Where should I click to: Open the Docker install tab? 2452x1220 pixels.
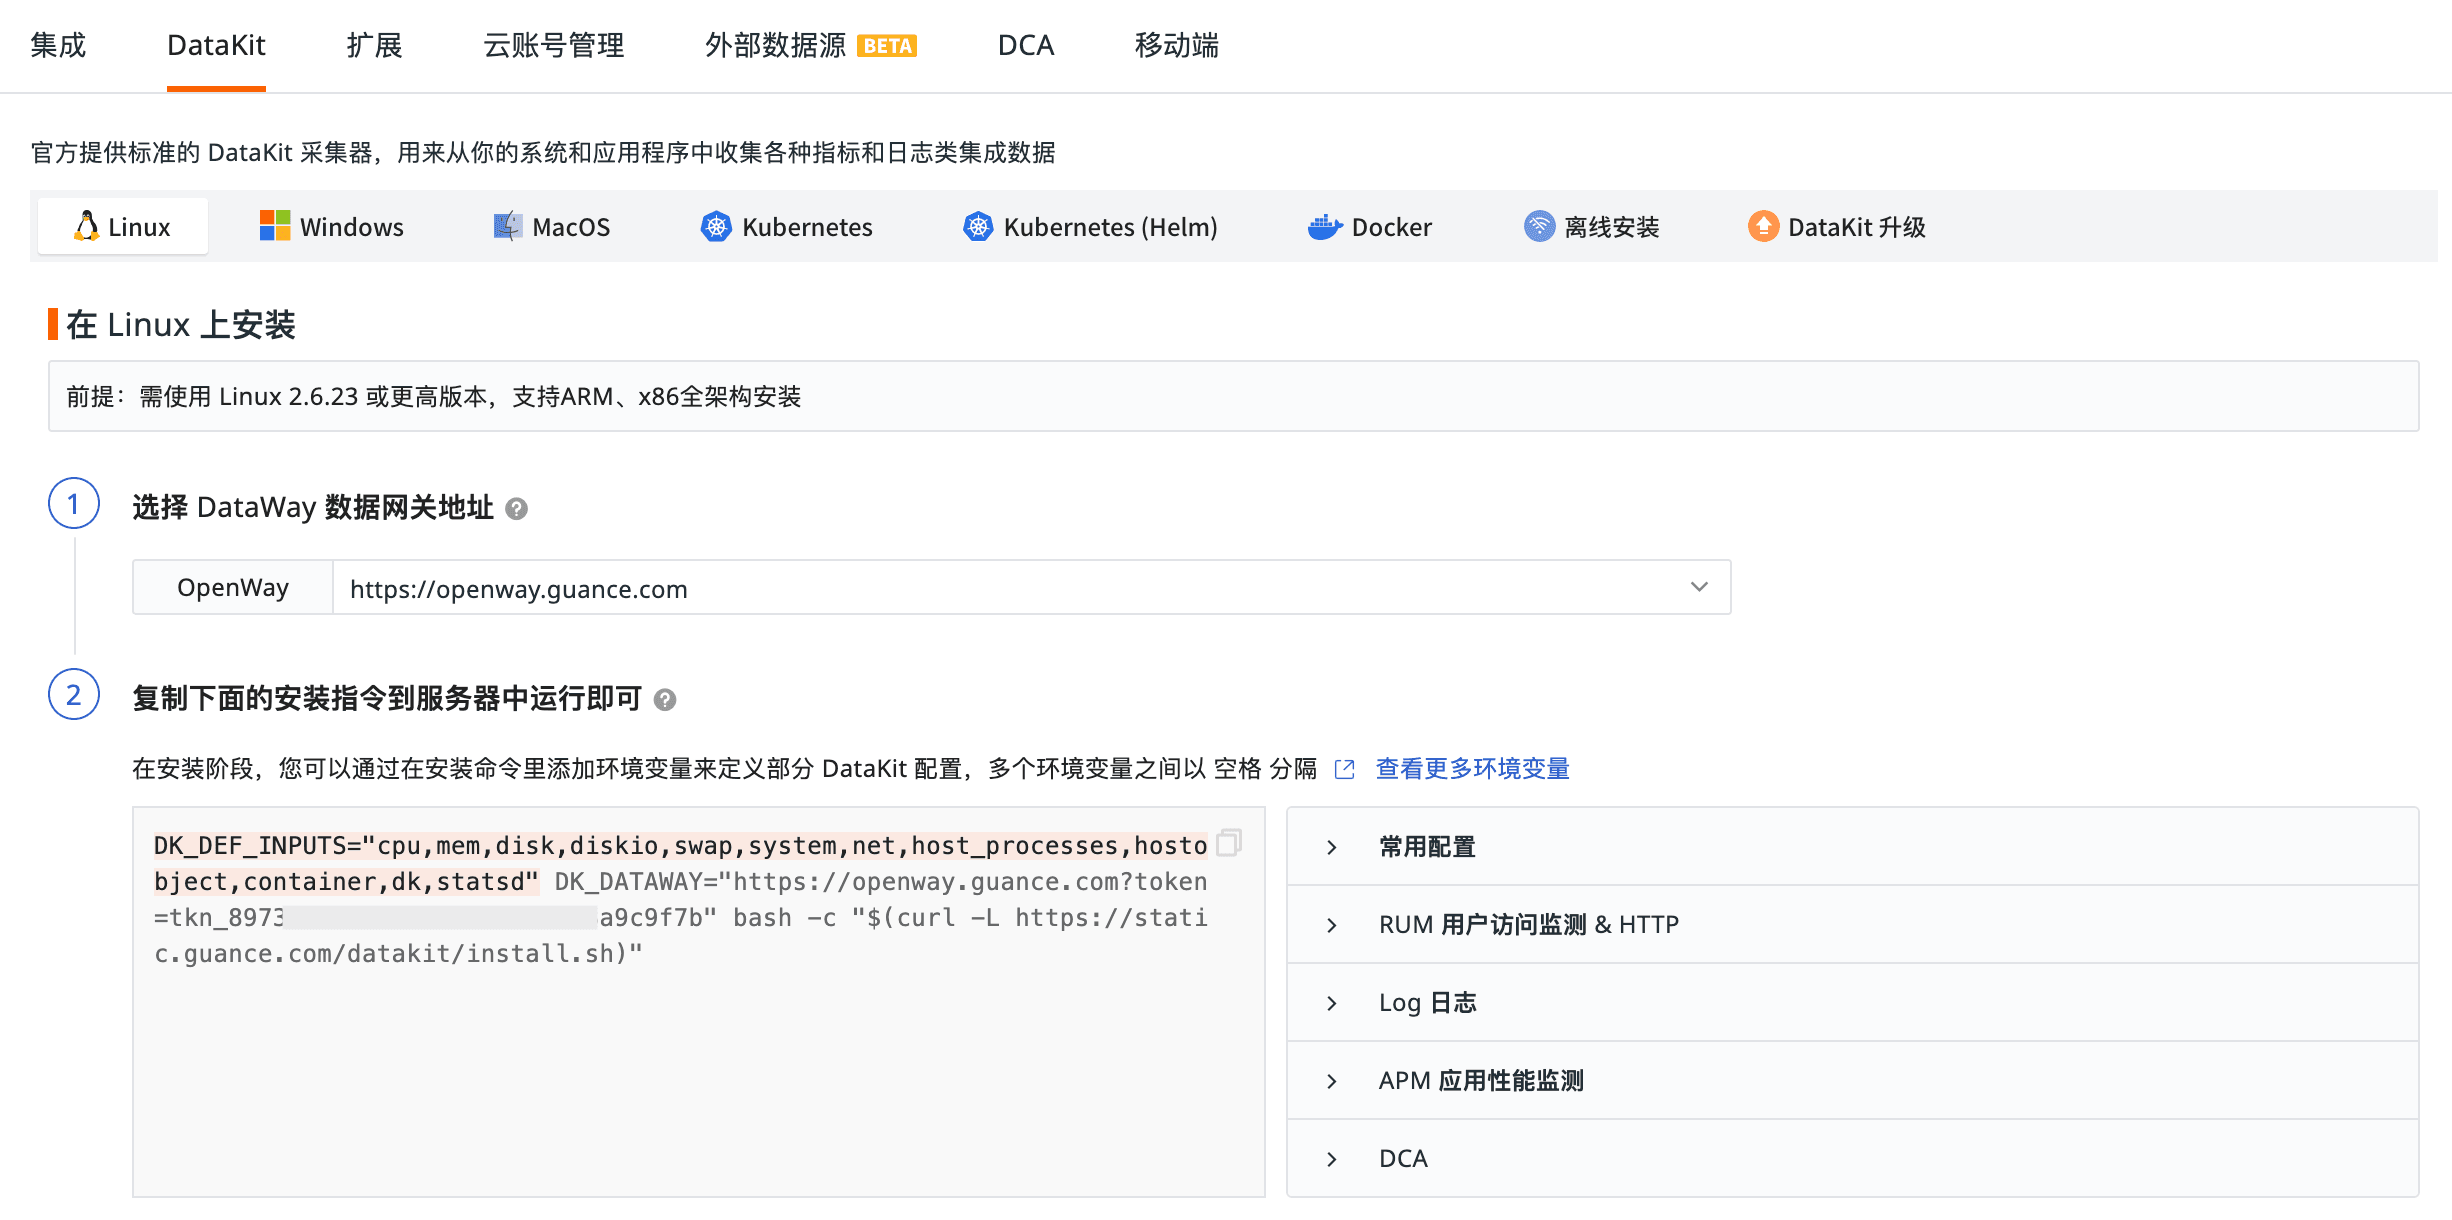1369,227
